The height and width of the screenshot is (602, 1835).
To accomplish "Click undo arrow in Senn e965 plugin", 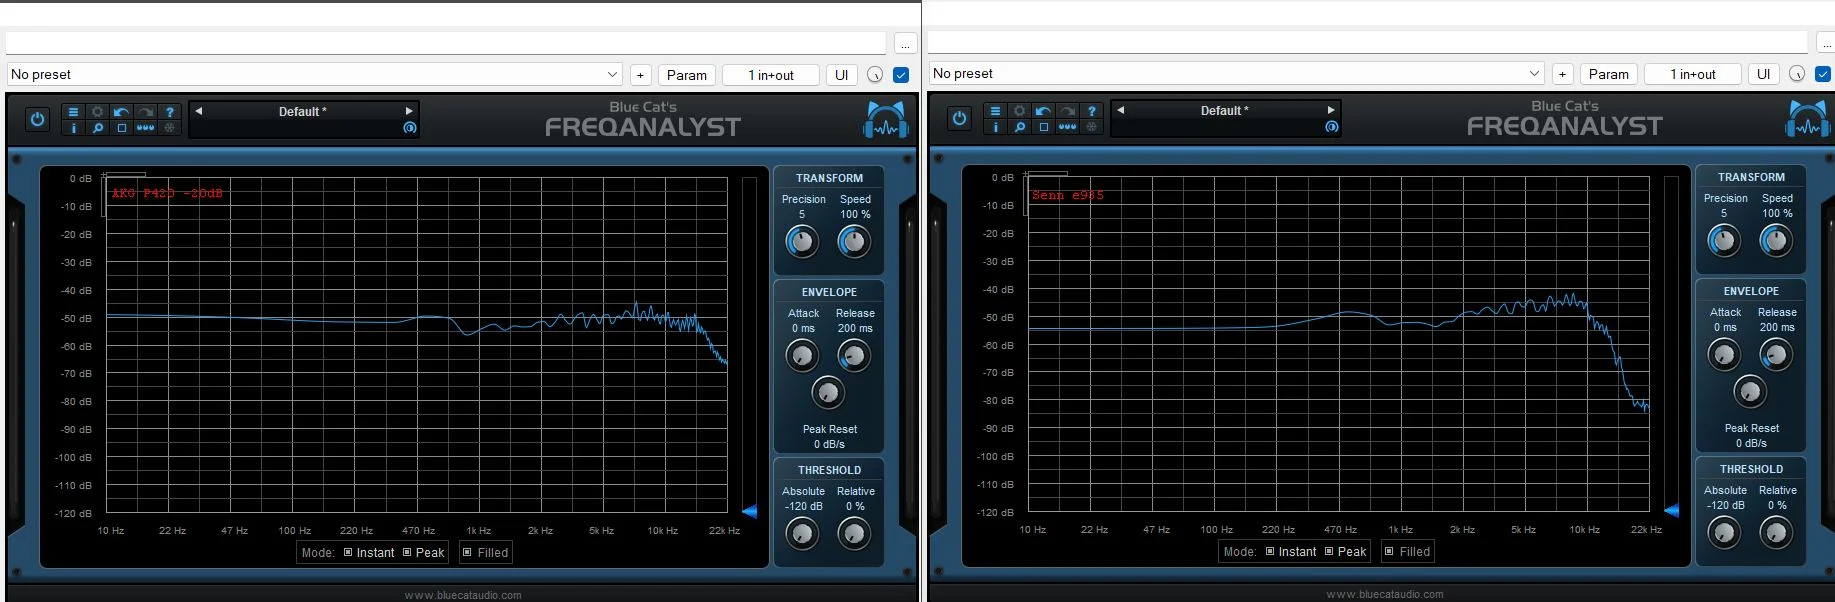I will [x=1043, y=111].
